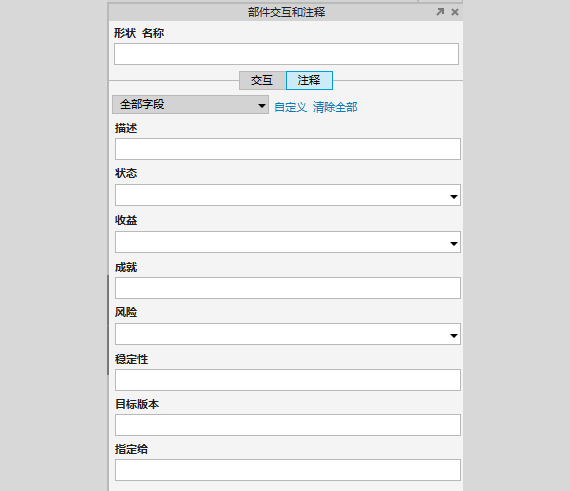Image resolution: width=570 pixels, height=491 pixels.
Task: Expand the 收益 dropdown arrow
Action: click(454, 244)
